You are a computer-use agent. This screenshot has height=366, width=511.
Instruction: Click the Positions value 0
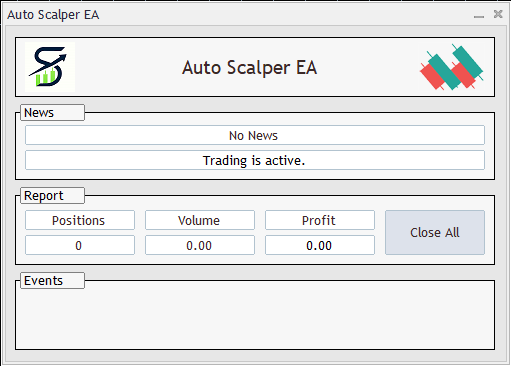pos(80,245)
